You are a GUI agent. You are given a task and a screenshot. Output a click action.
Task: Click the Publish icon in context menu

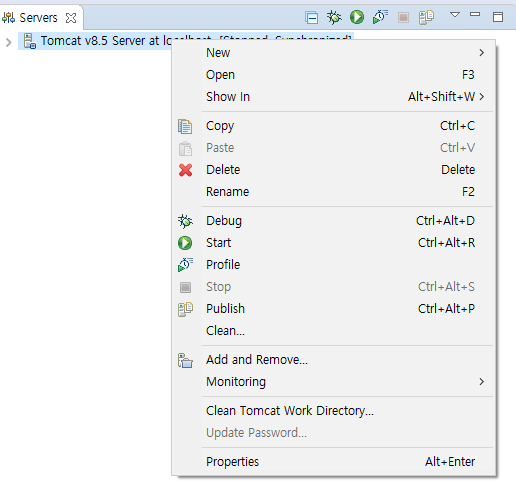pyautogui.click(x=185, y=309)
